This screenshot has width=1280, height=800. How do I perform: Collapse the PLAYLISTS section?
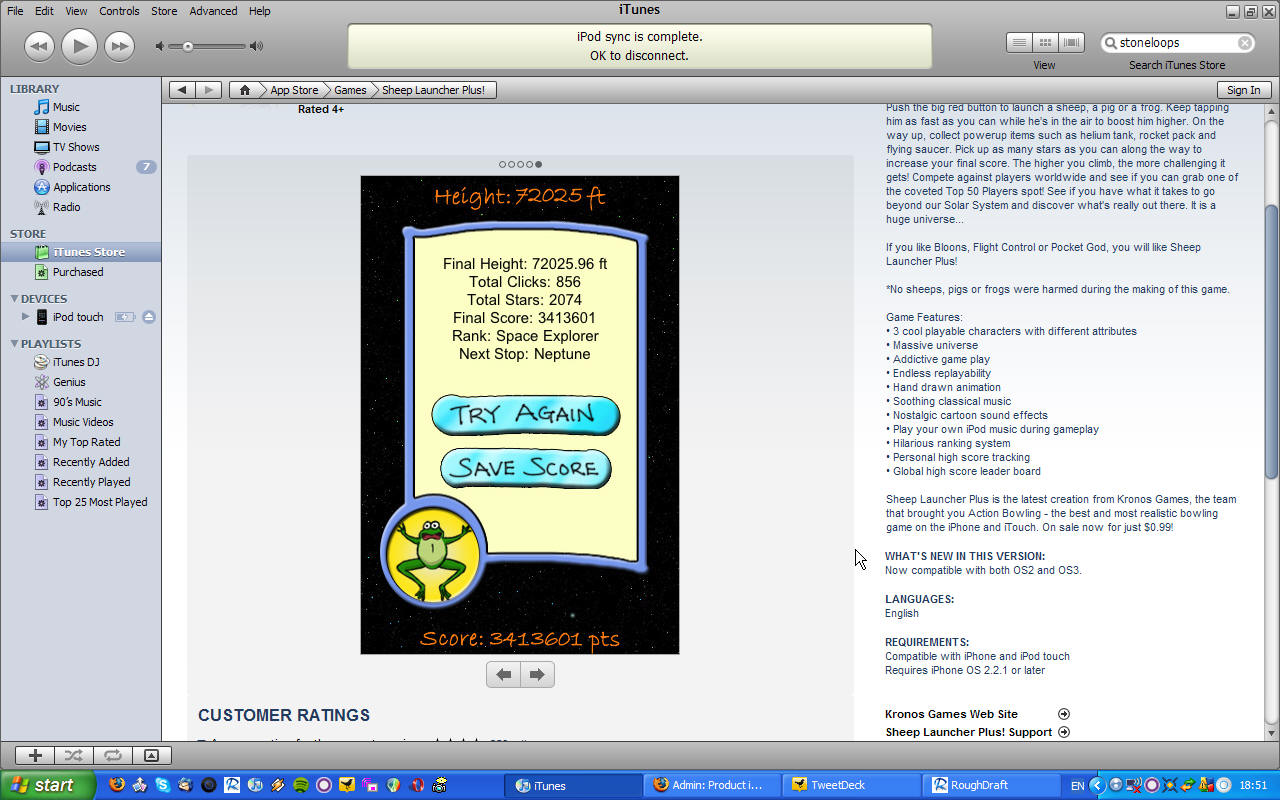14,344
